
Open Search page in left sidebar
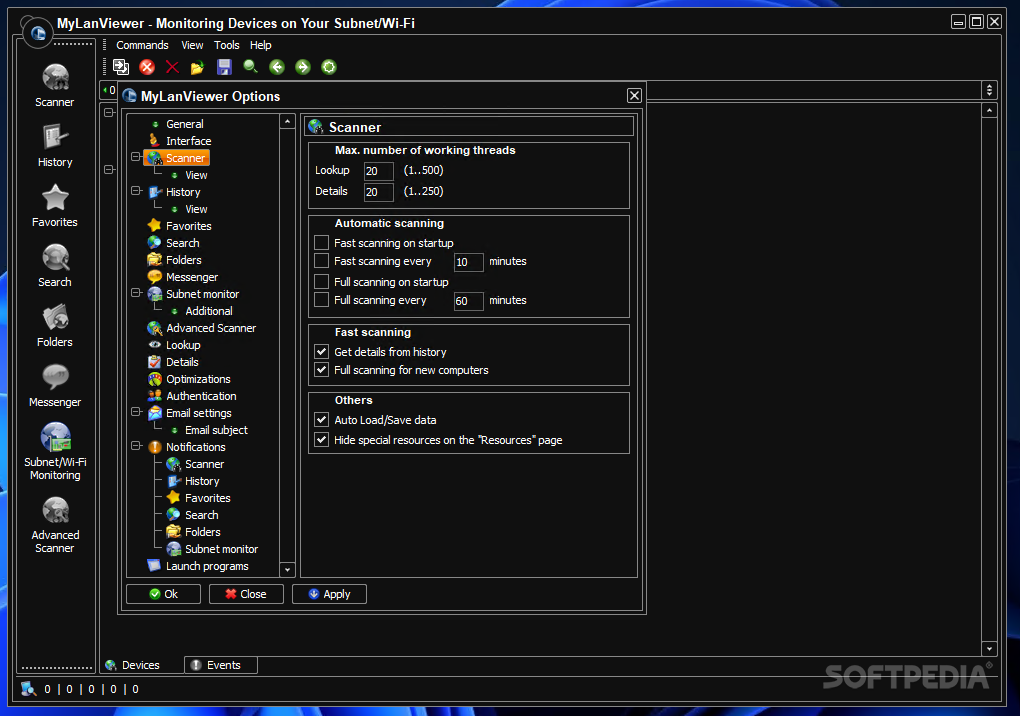(x=55, y=265)
